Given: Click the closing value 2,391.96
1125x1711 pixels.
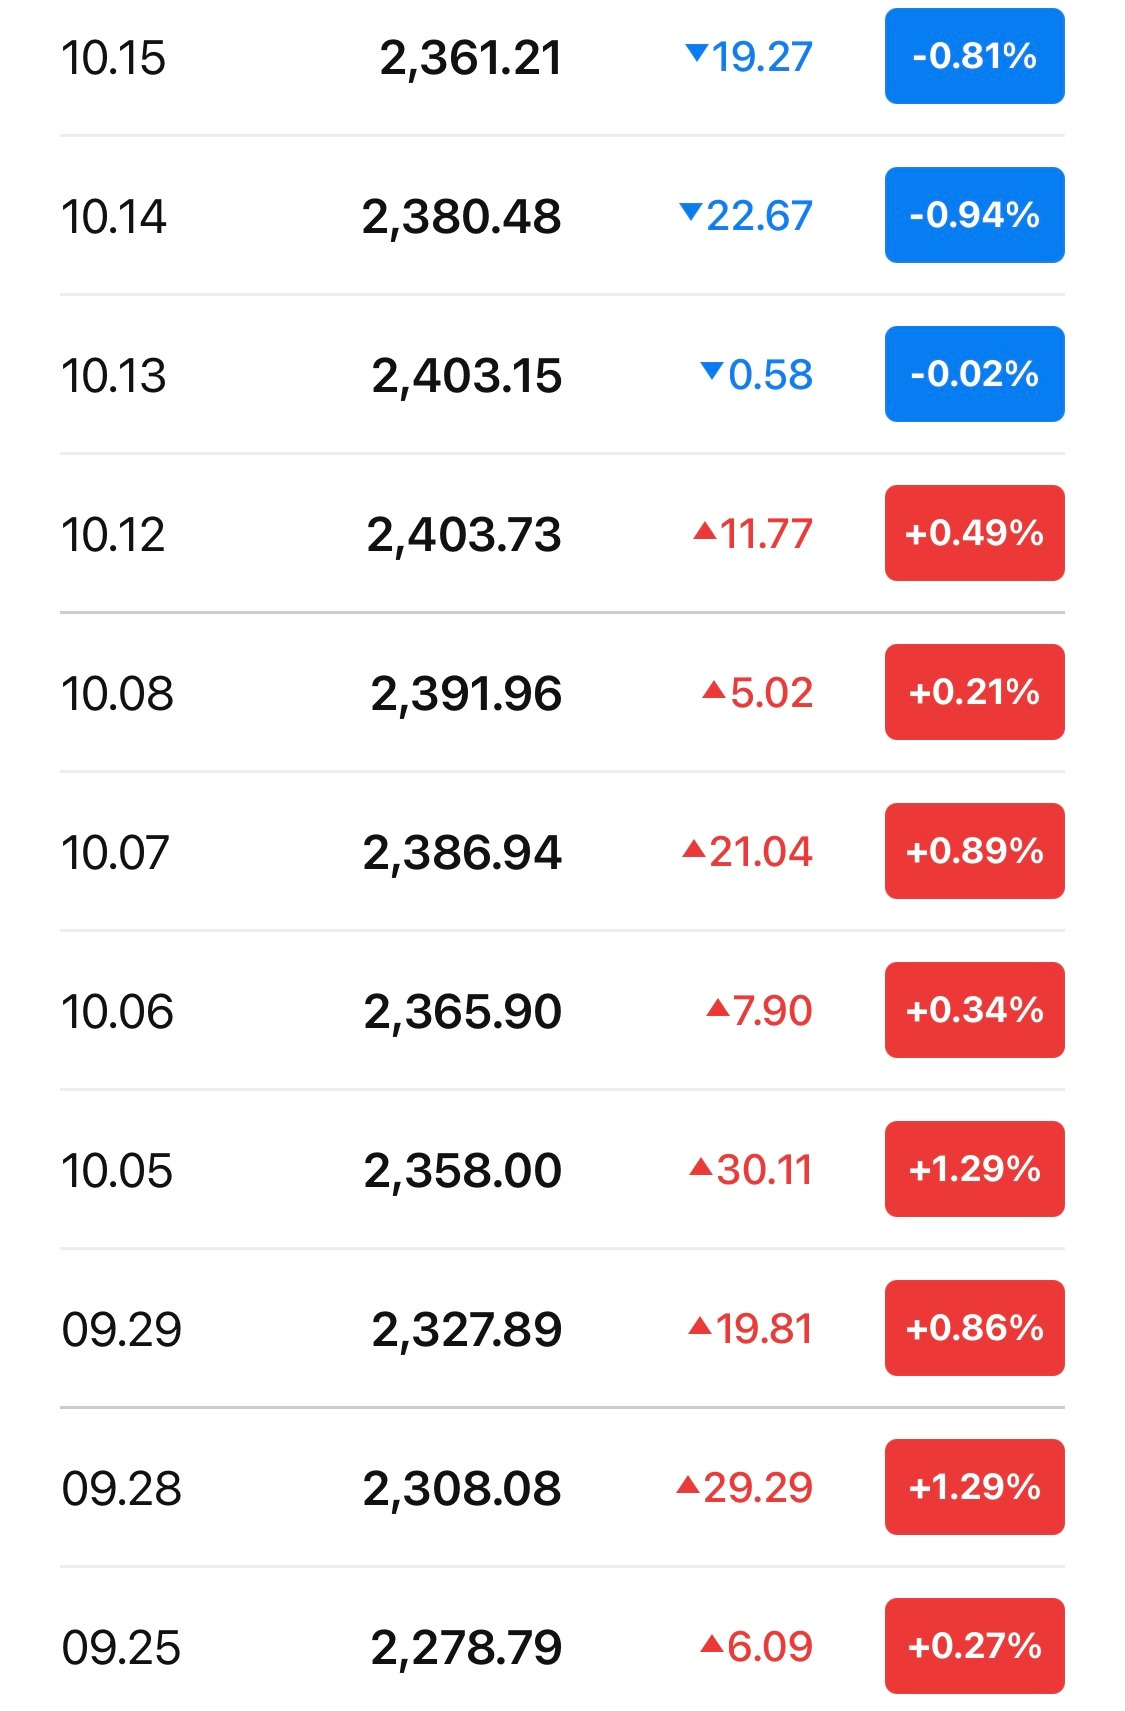Looking at the screenshot, I should [466, 693].
